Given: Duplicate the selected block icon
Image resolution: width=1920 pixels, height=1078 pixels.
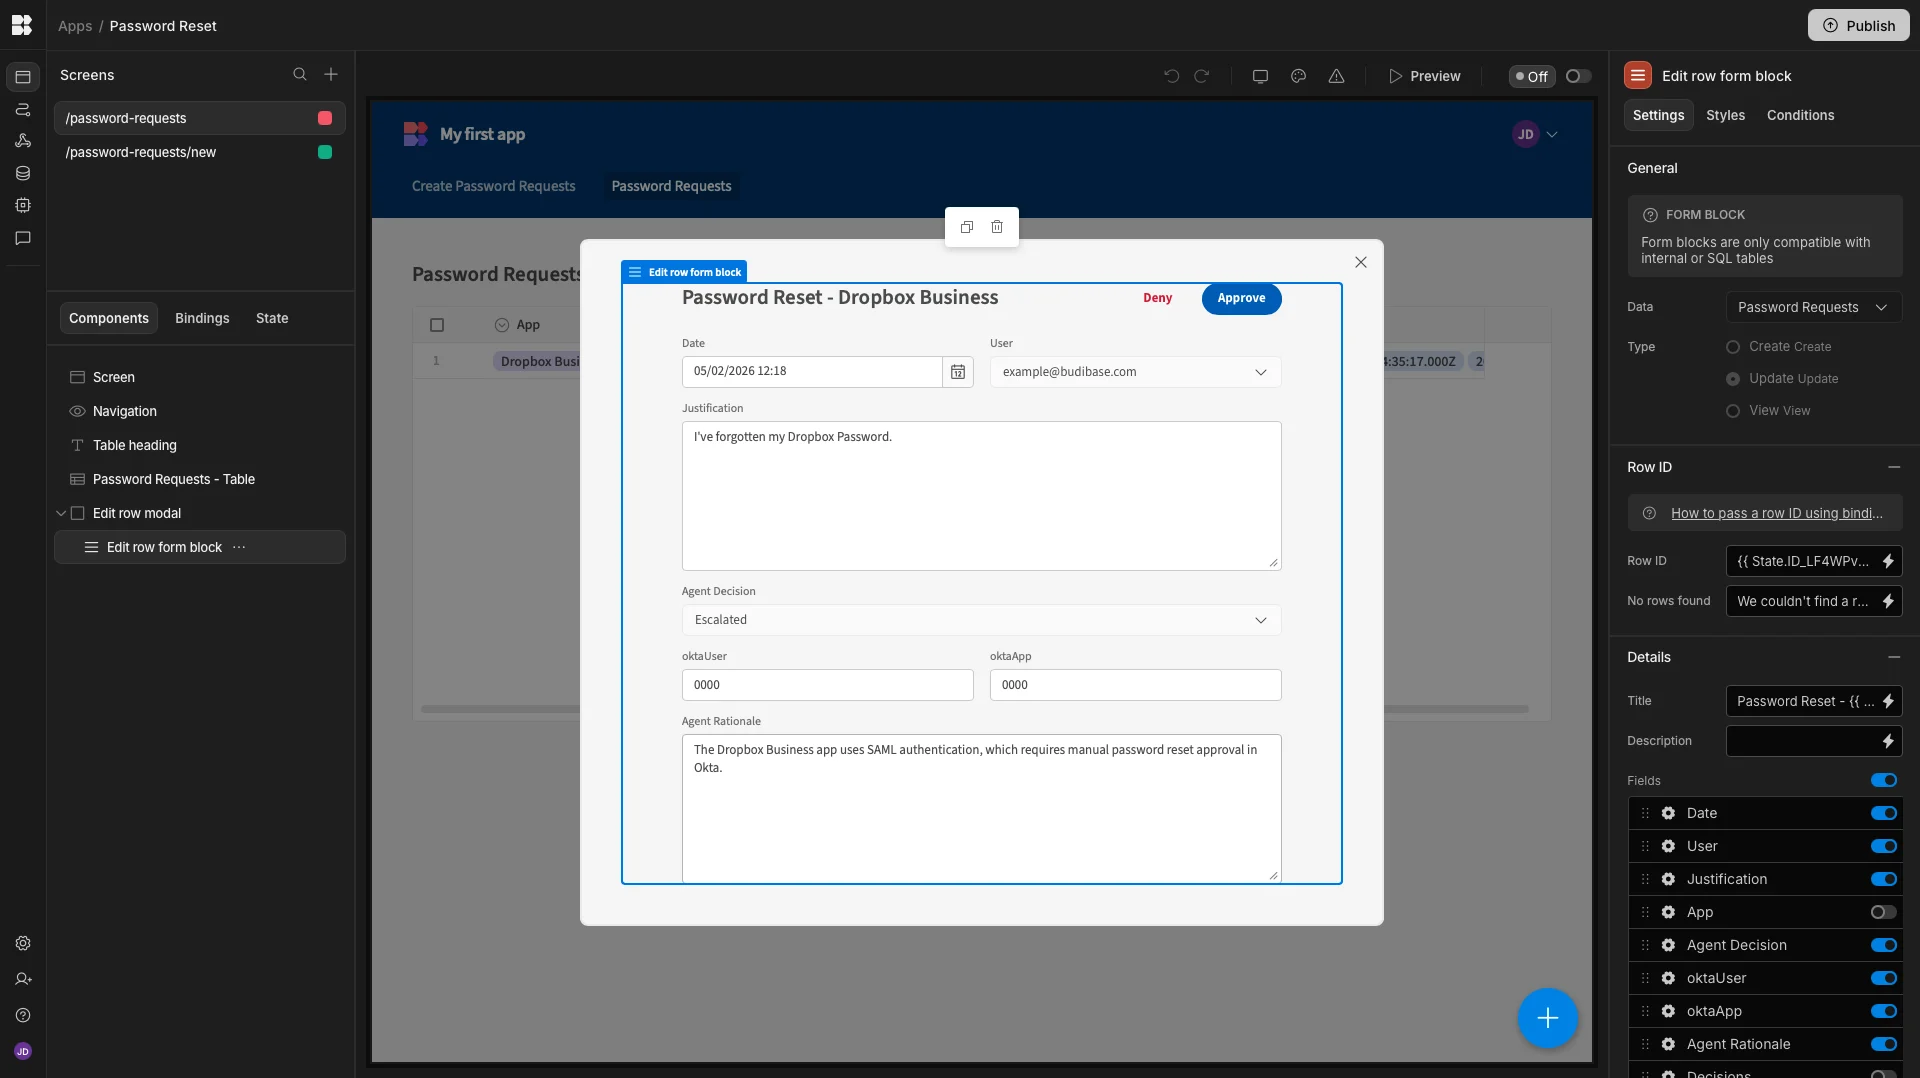Looking at the screenshot, I should pyautogui.click(x=967, y=227).
